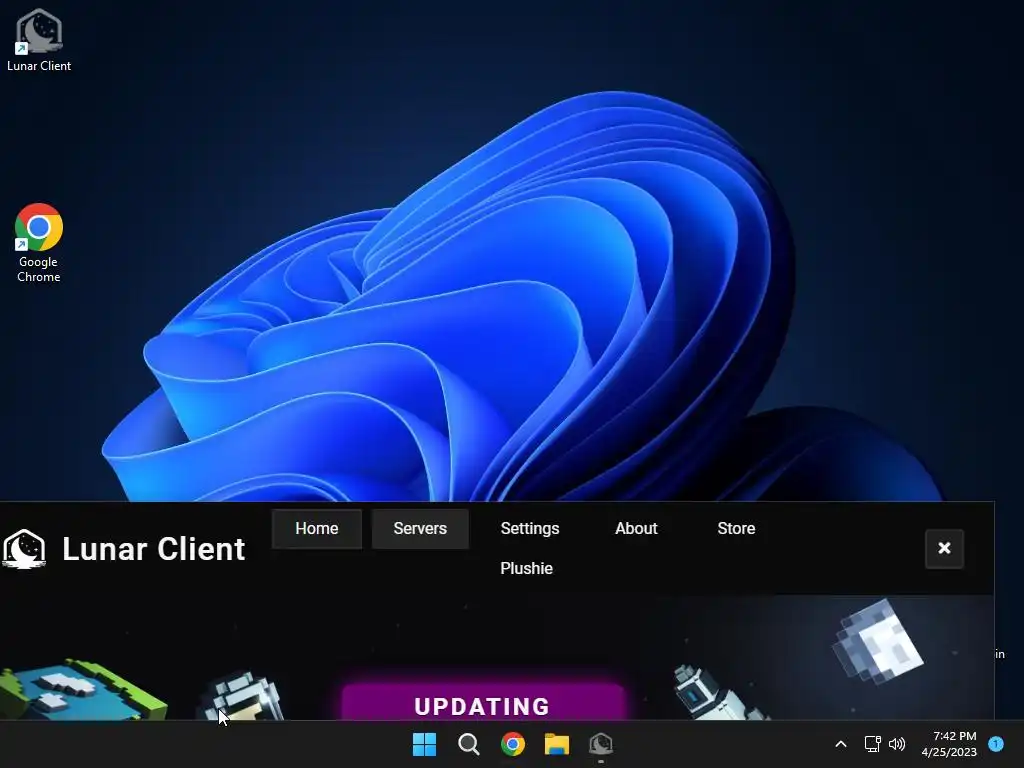Launch Chrome from the taskbar

pos(513,744)
